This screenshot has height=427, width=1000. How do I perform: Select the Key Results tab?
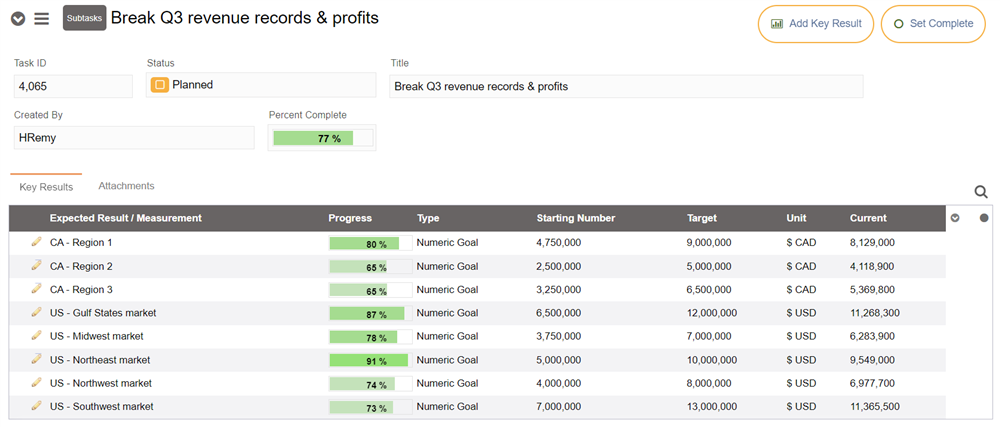point(46,187)
